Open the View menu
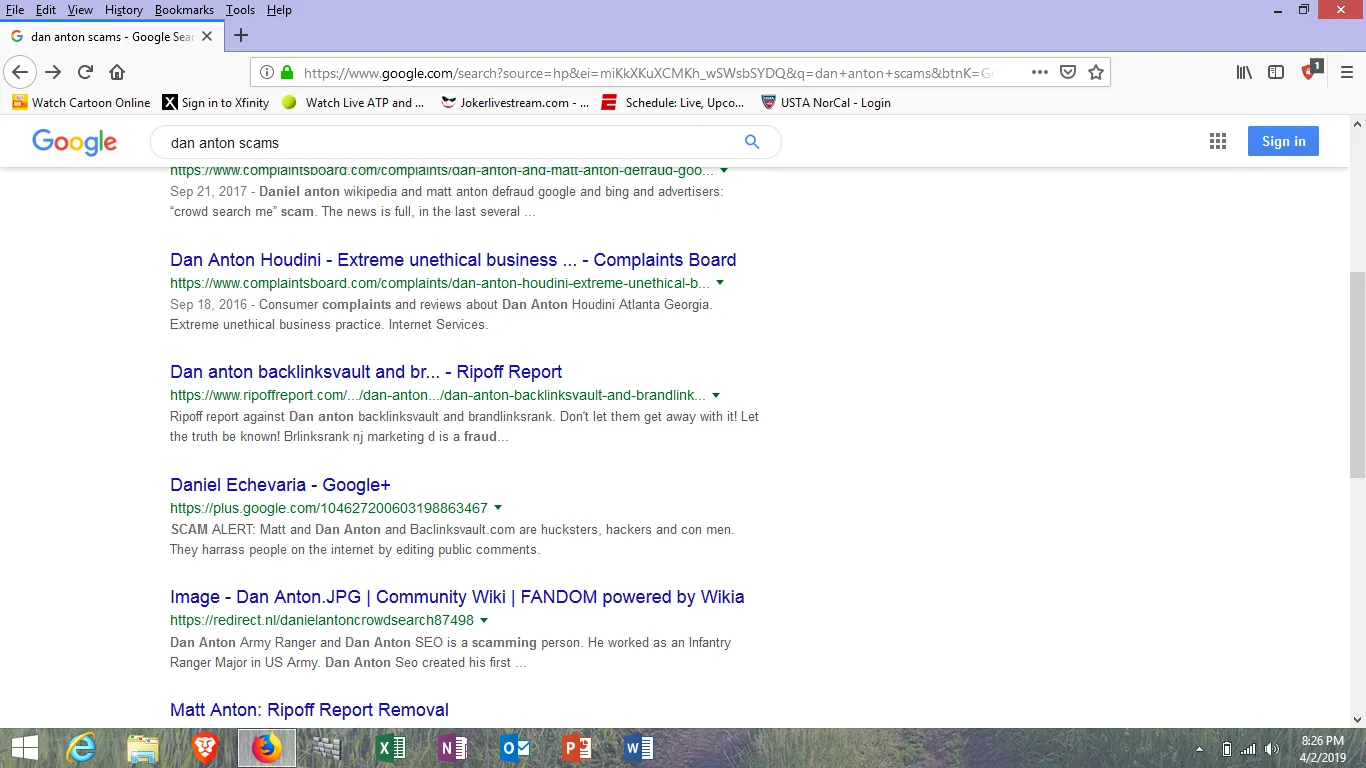This screenshot has width=1366, height=768. pyautogui.click(x=80, y=10)
